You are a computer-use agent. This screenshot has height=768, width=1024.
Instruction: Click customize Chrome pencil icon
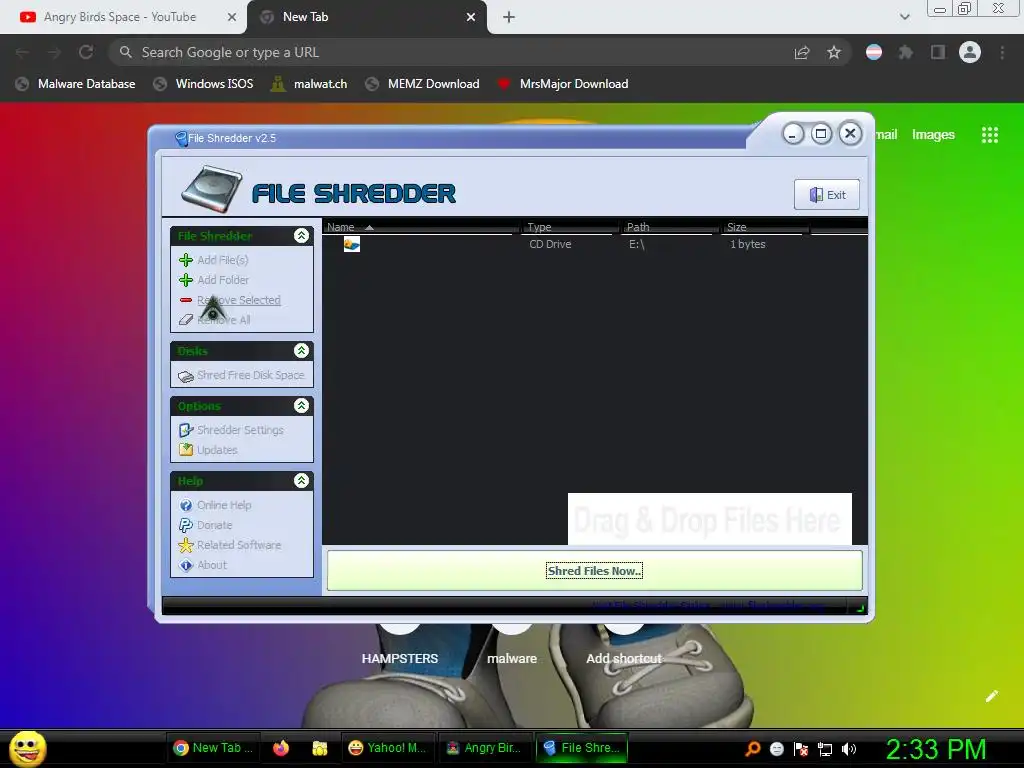[991, 696]
